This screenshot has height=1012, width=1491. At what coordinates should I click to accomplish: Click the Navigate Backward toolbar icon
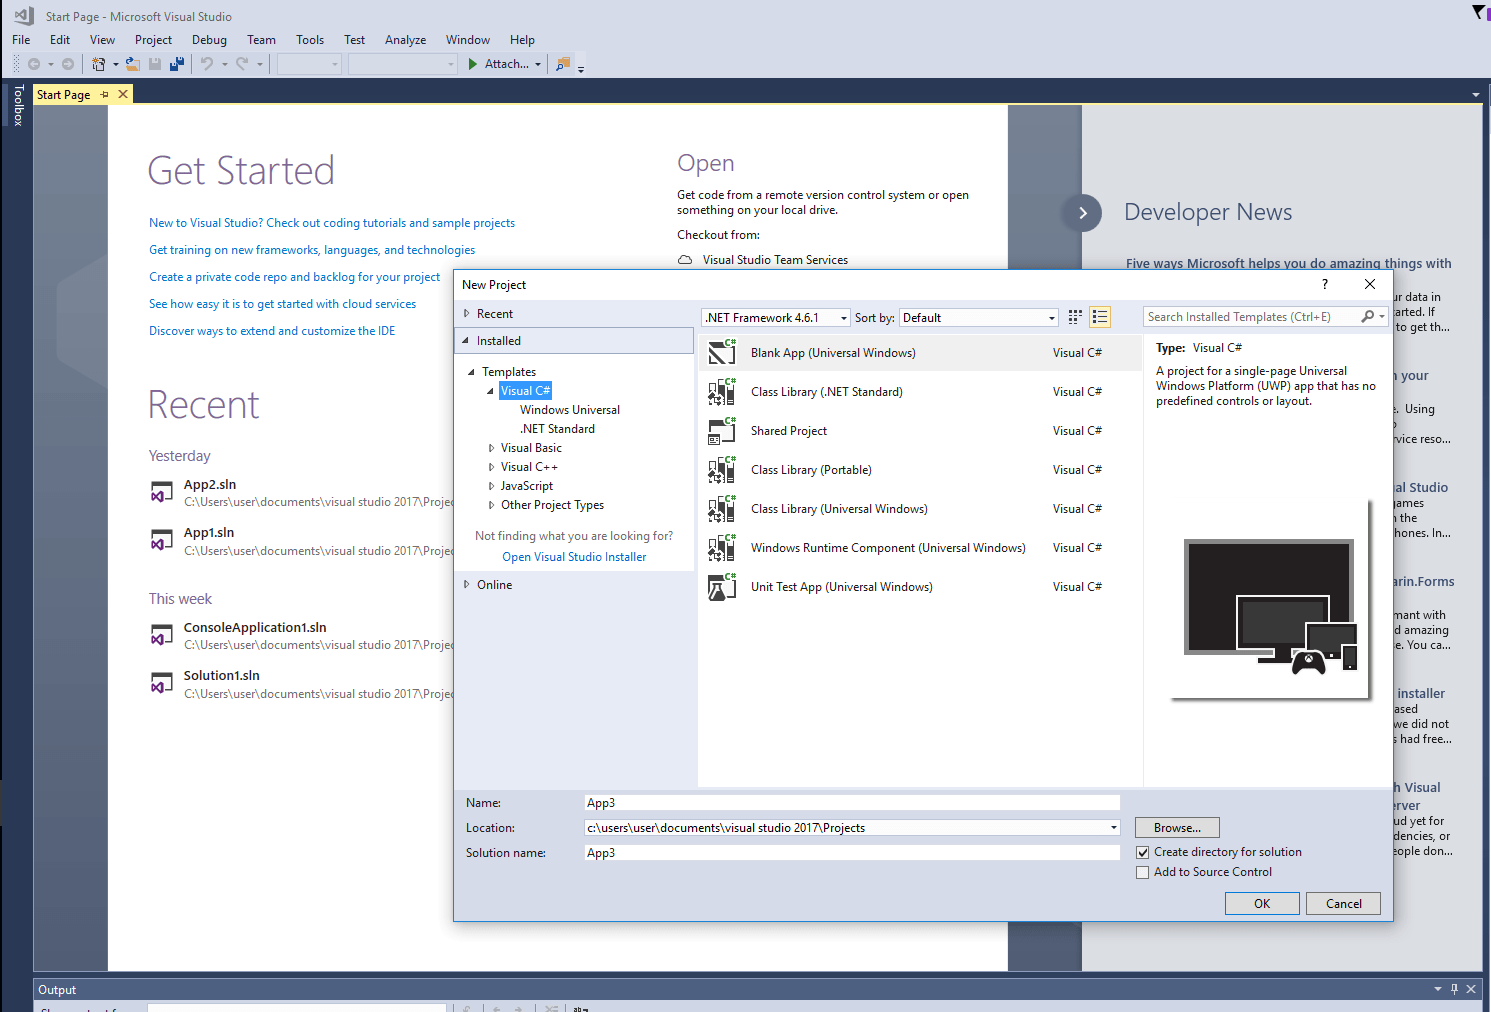tap(34, 64)
